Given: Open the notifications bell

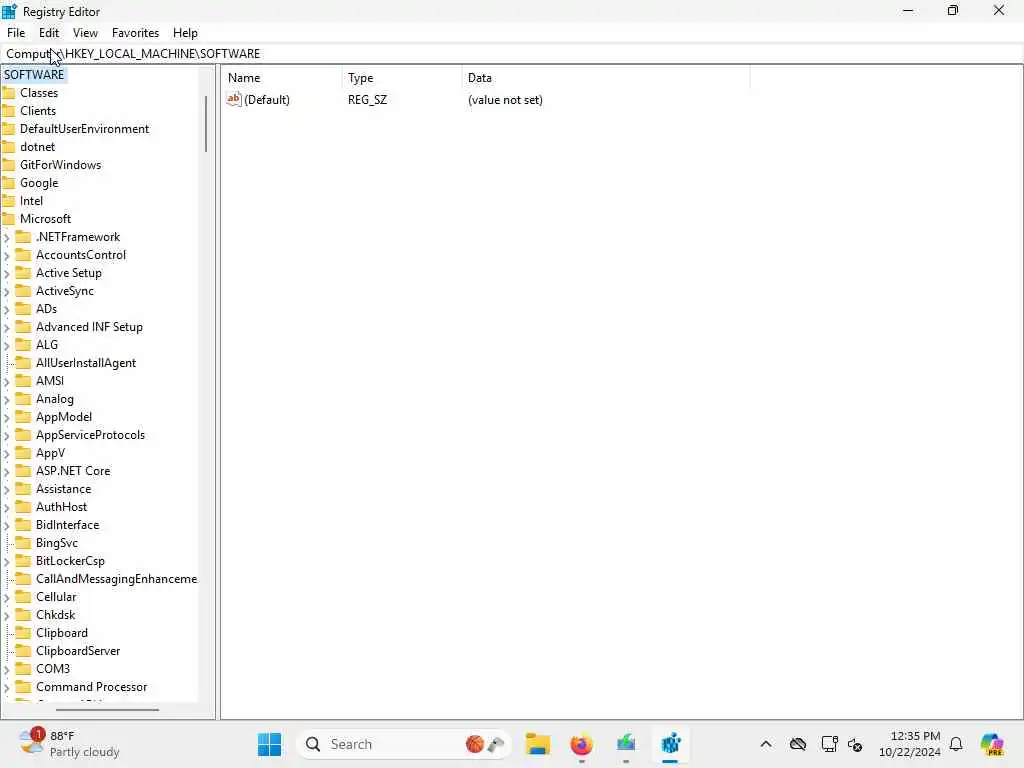Looking at the screenshot, I should [x=956, y=744].
